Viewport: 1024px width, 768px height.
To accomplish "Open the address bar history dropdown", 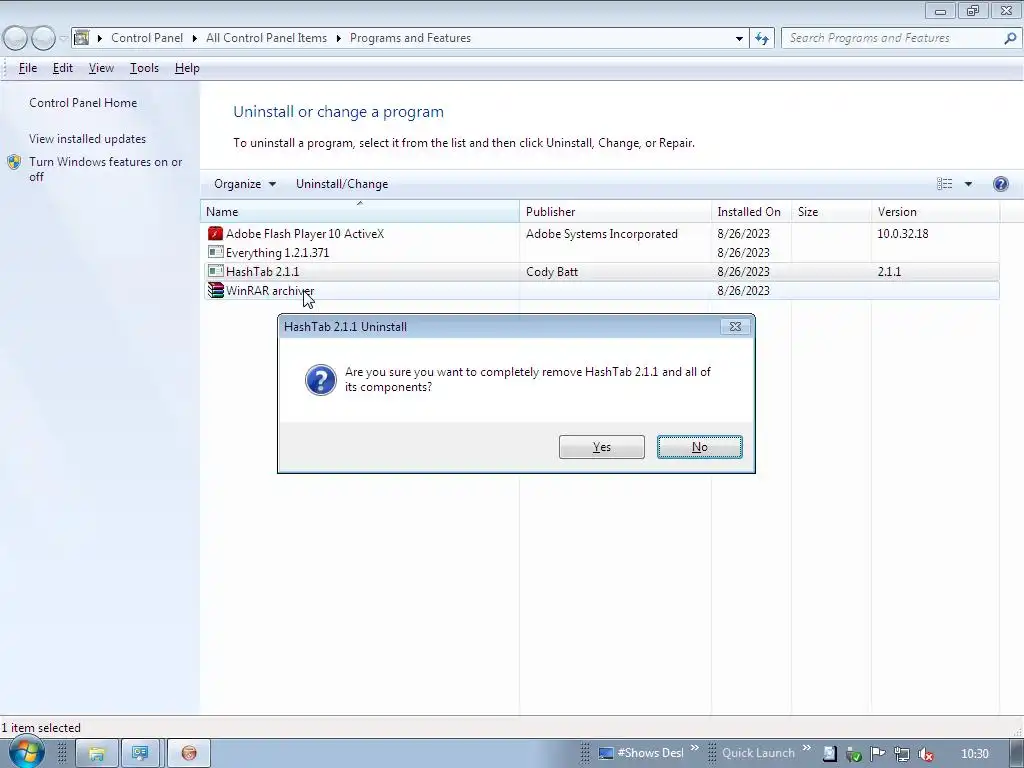I will coord(739,38).
